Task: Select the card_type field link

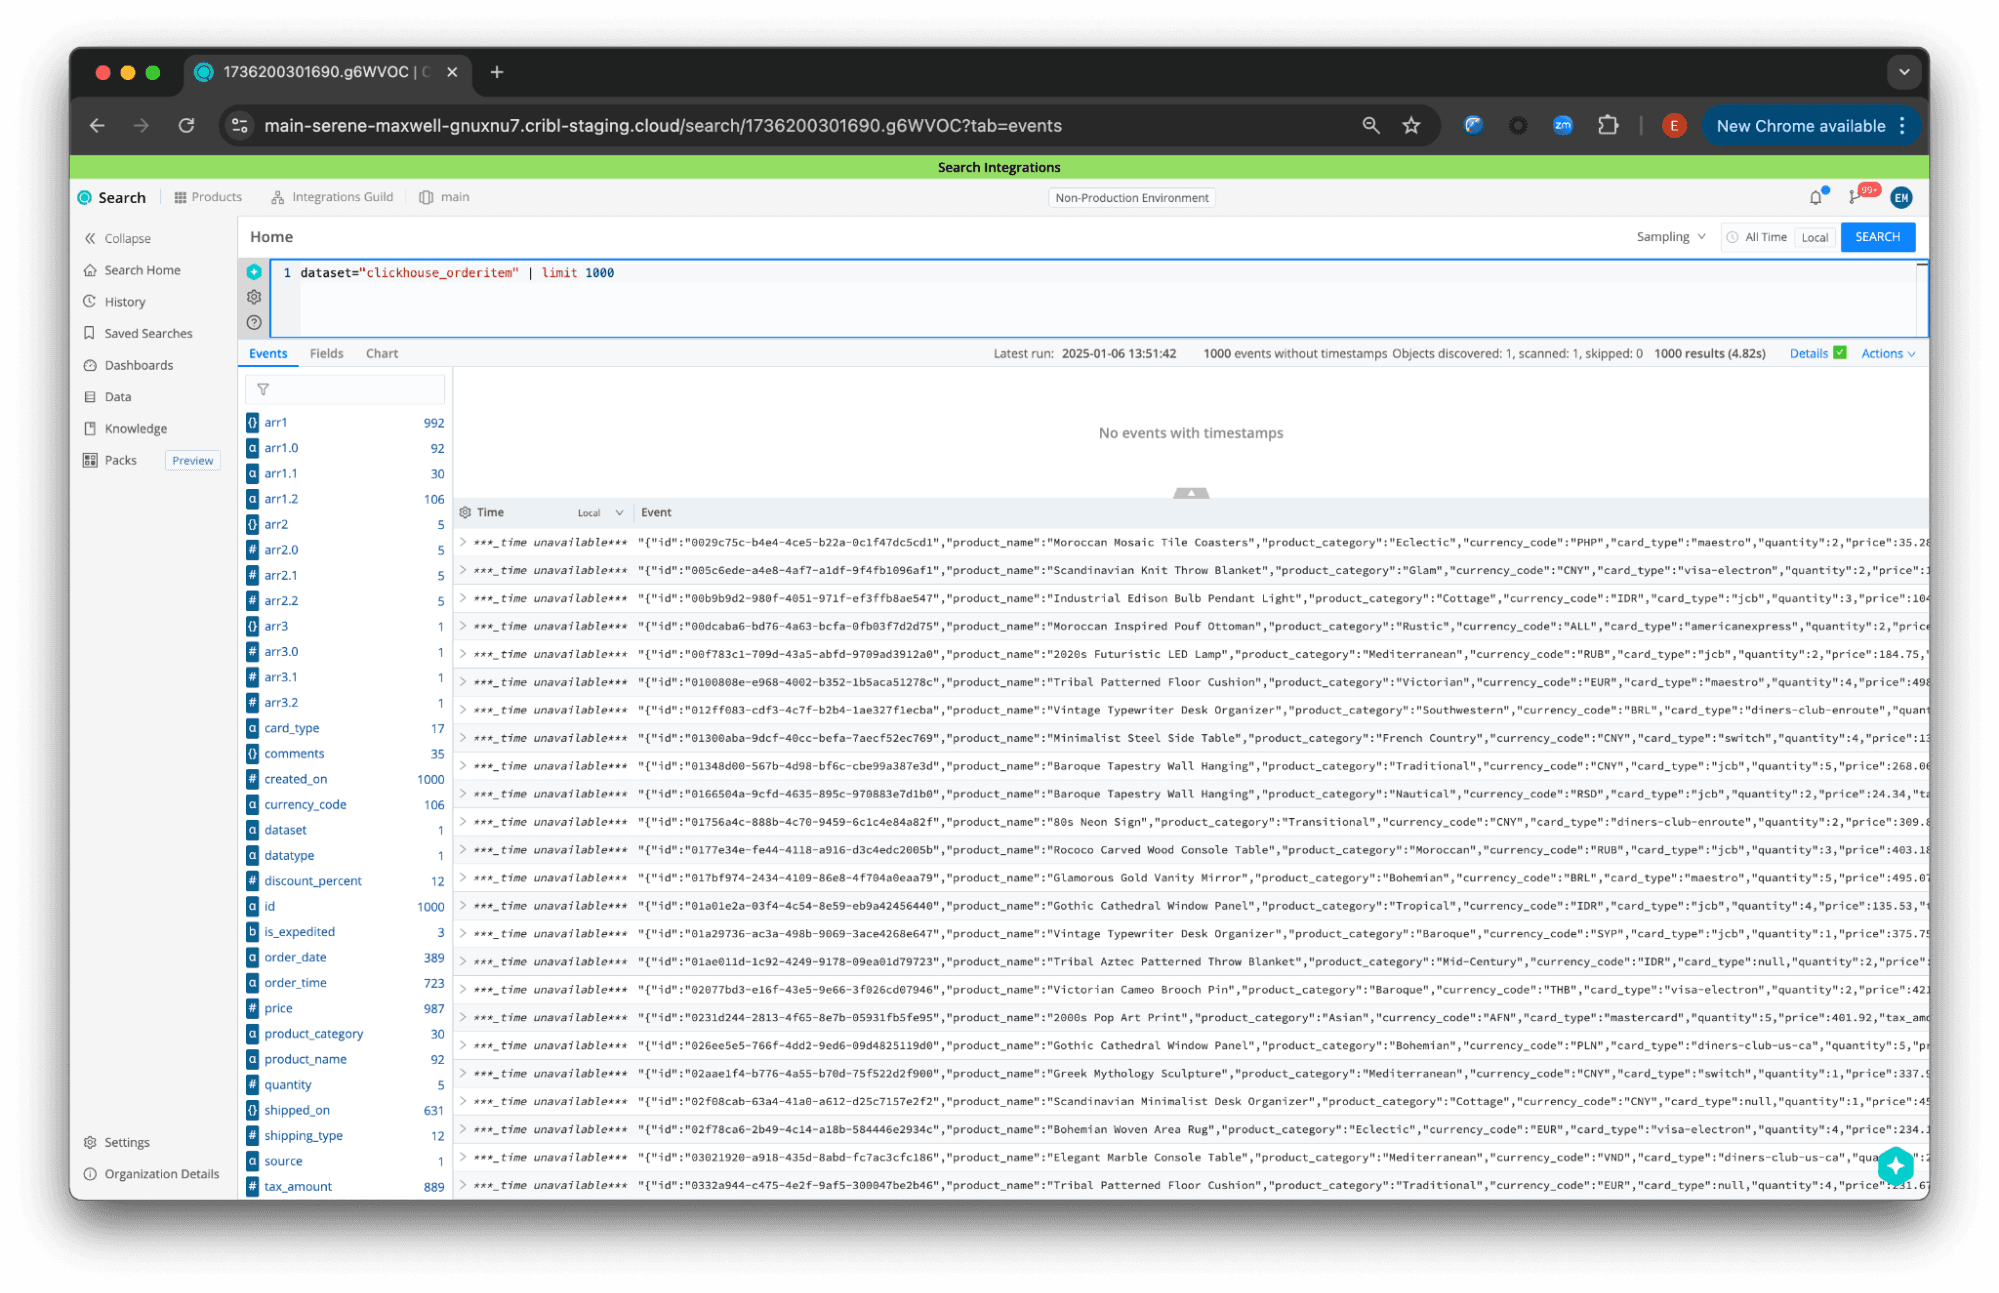Action: click(x=292, y=728)
